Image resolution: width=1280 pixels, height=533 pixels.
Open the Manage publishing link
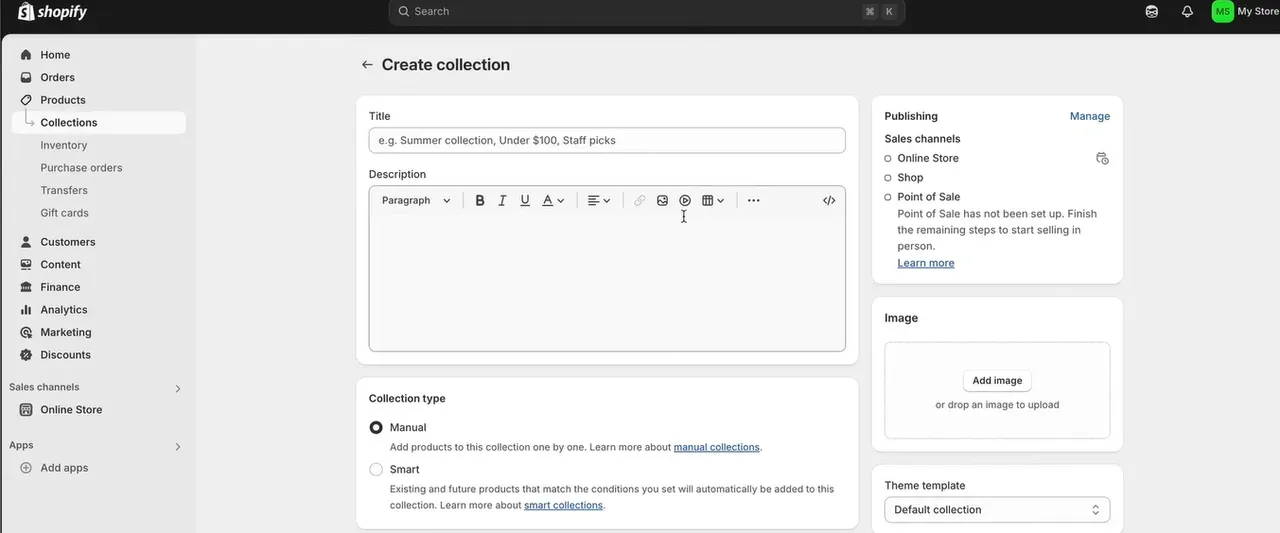click(1089, 116)
